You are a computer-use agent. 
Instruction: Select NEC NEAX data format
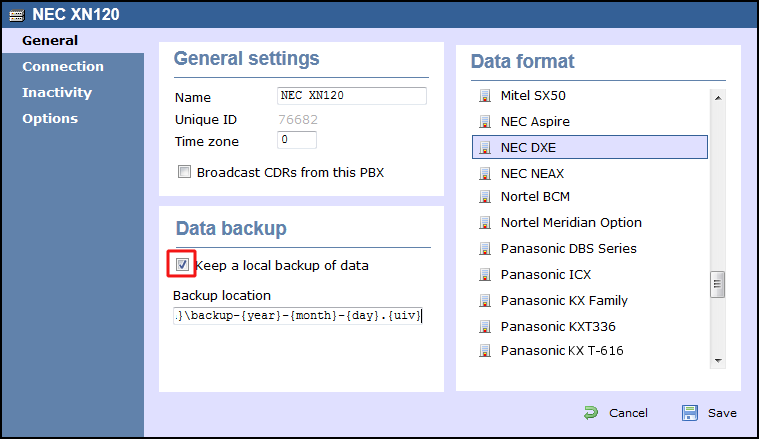coord(532,173)
